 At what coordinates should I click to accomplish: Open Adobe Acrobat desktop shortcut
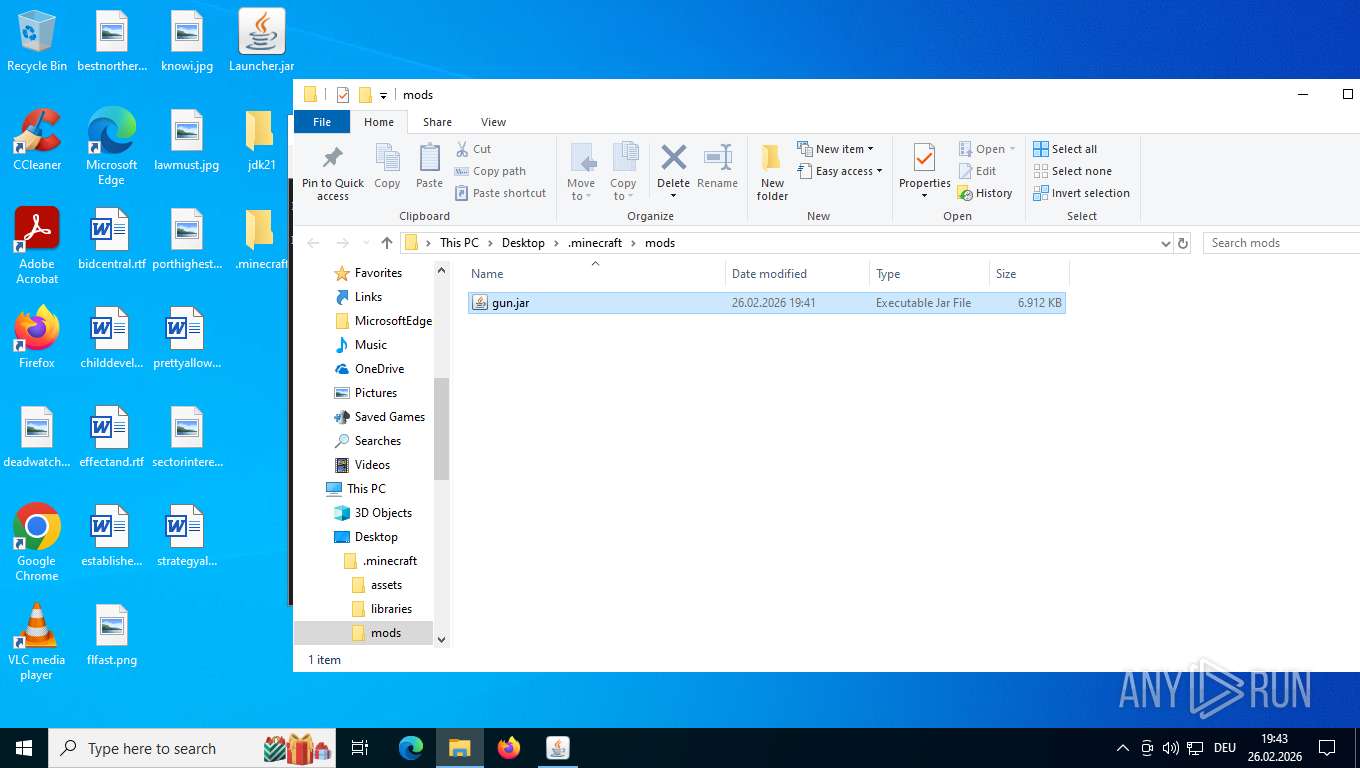click(37, 246)
